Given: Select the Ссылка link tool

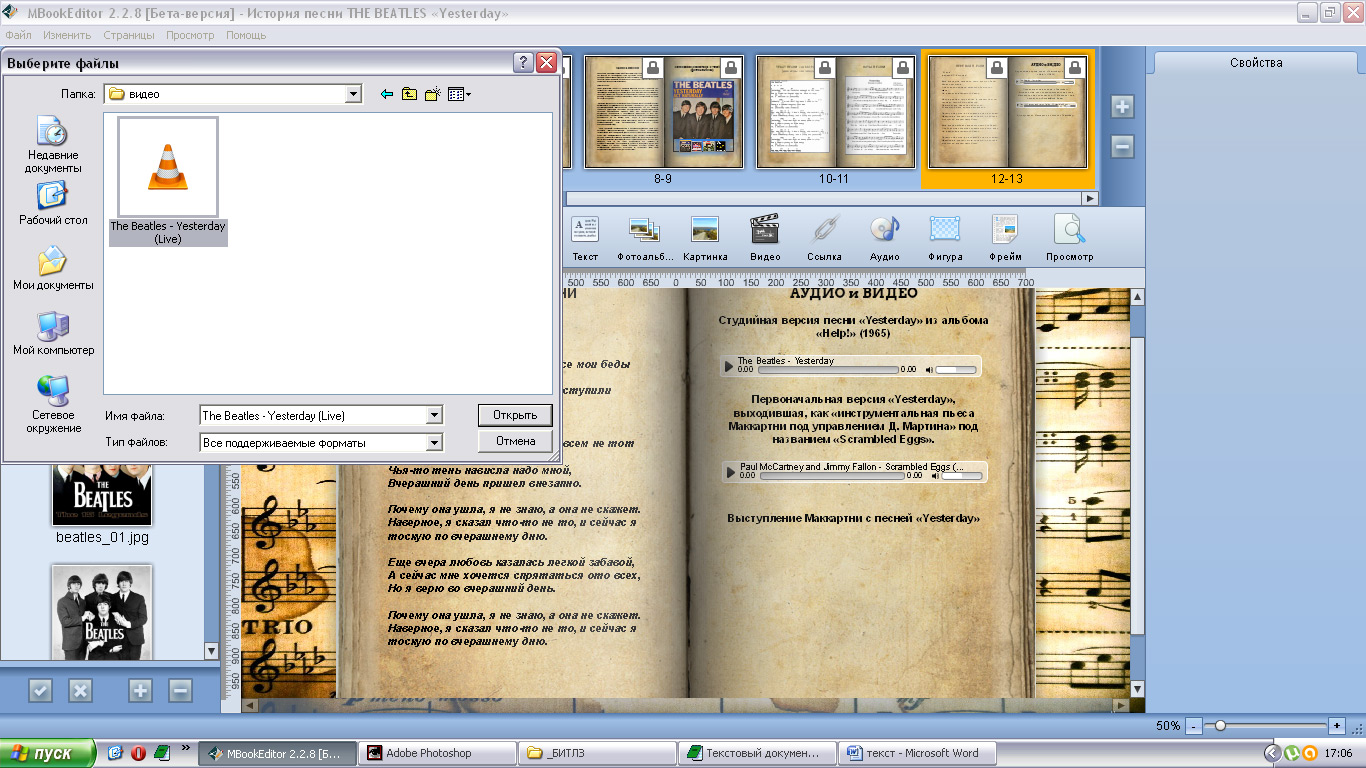Looking at the screenshot, I should [x=825, y=238].
